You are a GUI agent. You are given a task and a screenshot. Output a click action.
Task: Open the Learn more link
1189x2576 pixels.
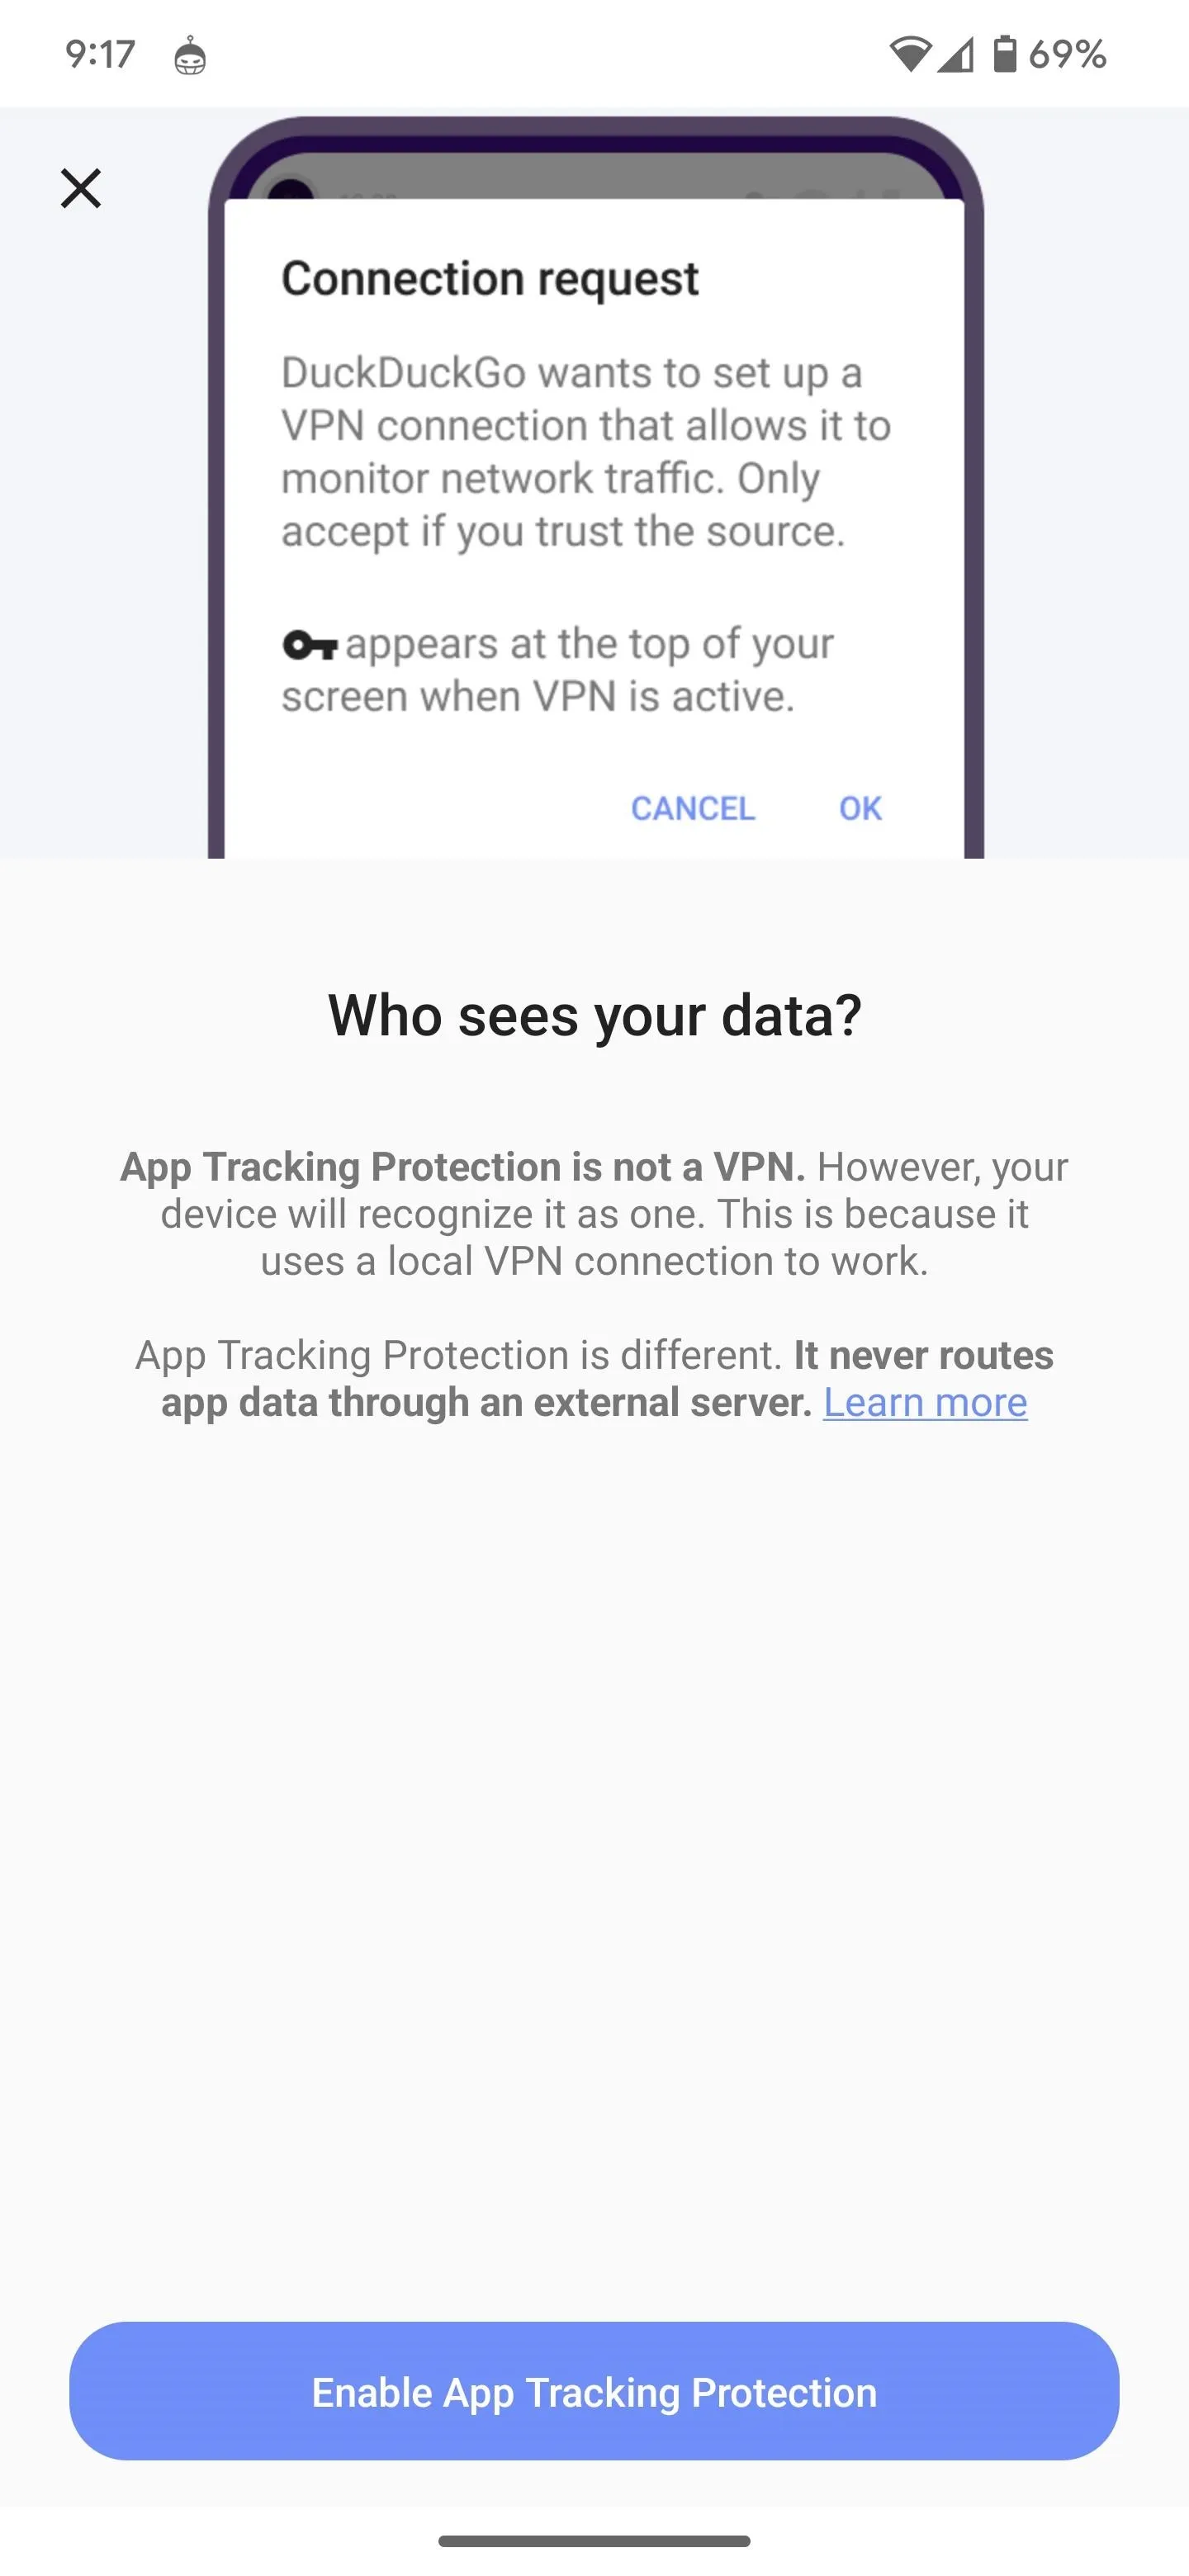tap(925, 1402)
